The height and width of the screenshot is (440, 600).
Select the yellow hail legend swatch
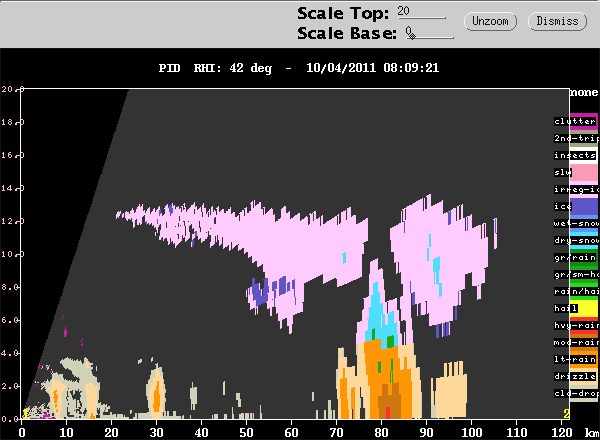[x=584, y=308]
